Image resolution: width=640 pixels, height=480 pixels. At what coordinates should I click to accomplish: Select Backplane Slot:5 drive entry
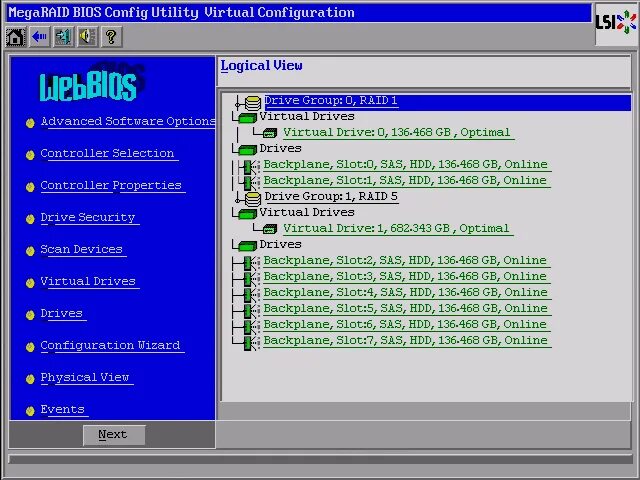pos(405,308)
